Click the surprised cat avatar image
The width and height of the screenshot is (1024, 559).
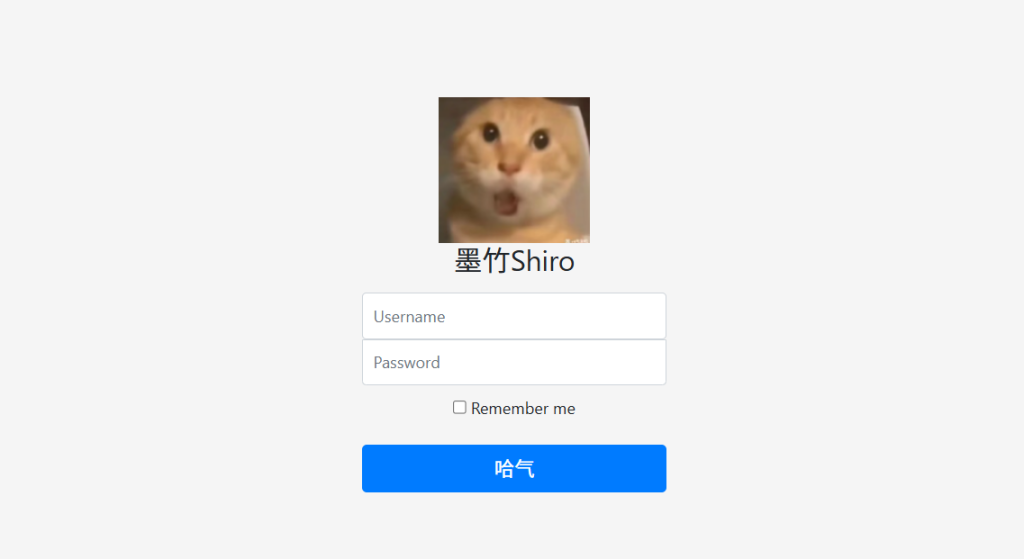(514, 170)
